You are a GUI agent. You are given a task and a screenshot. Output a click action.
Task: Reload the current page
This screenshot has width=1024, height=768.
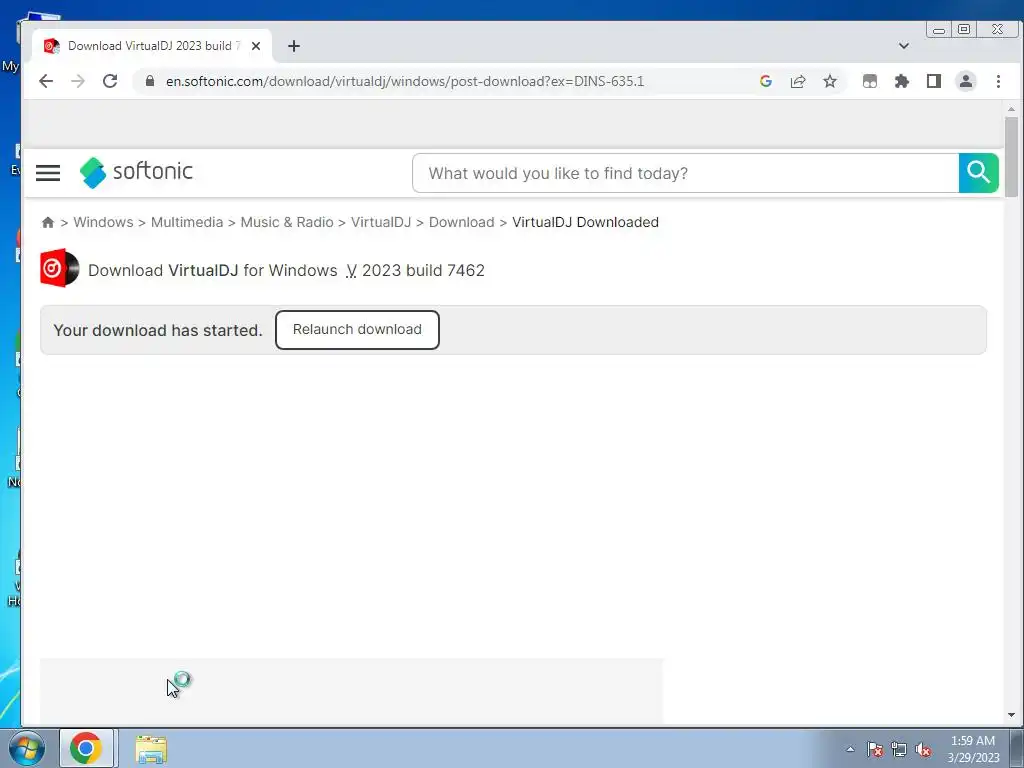point(110,81)
